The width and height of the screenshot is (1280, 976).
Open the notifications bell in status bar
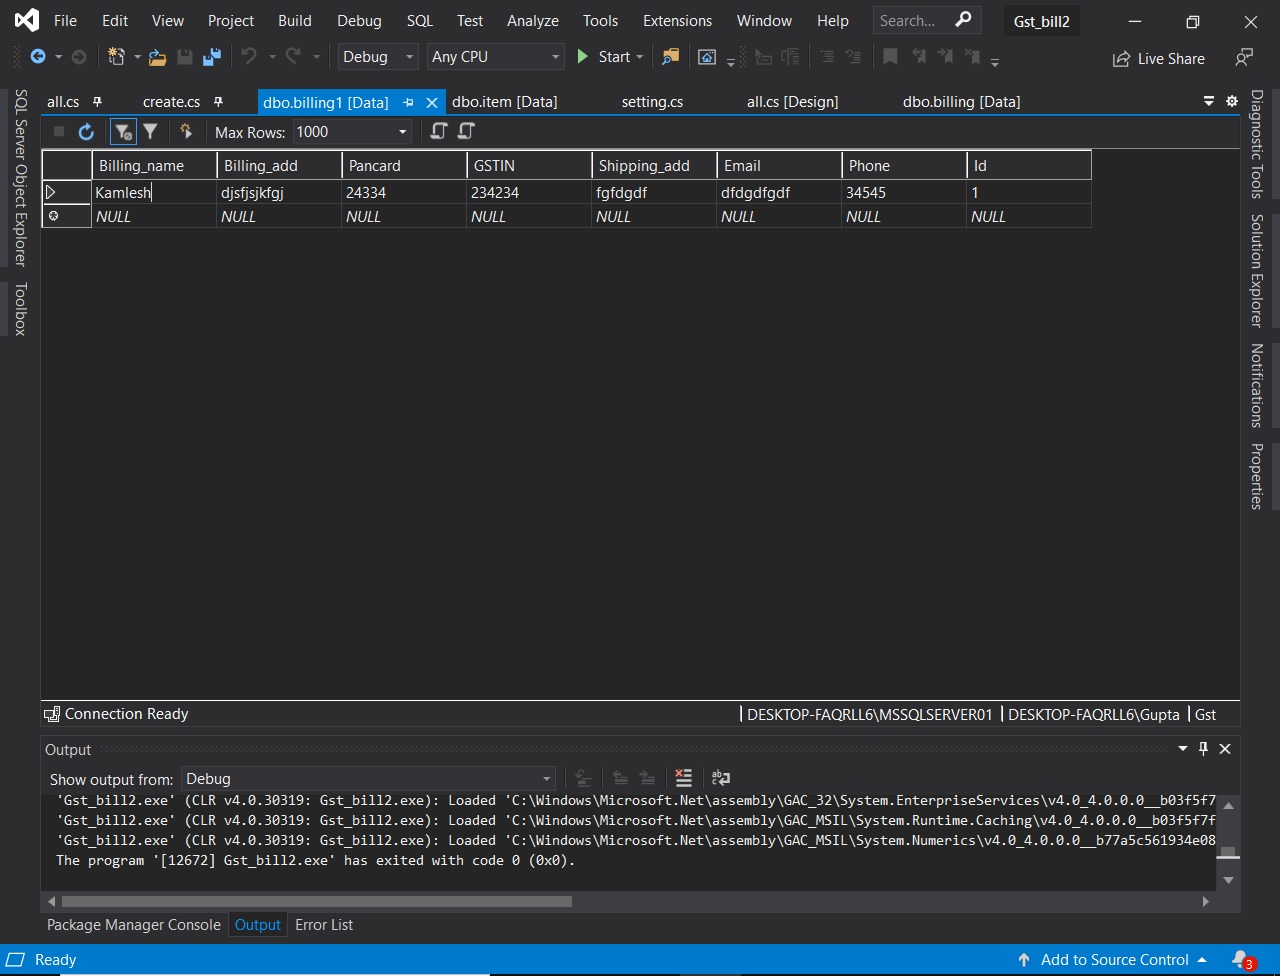click(x=1241, y=960)
